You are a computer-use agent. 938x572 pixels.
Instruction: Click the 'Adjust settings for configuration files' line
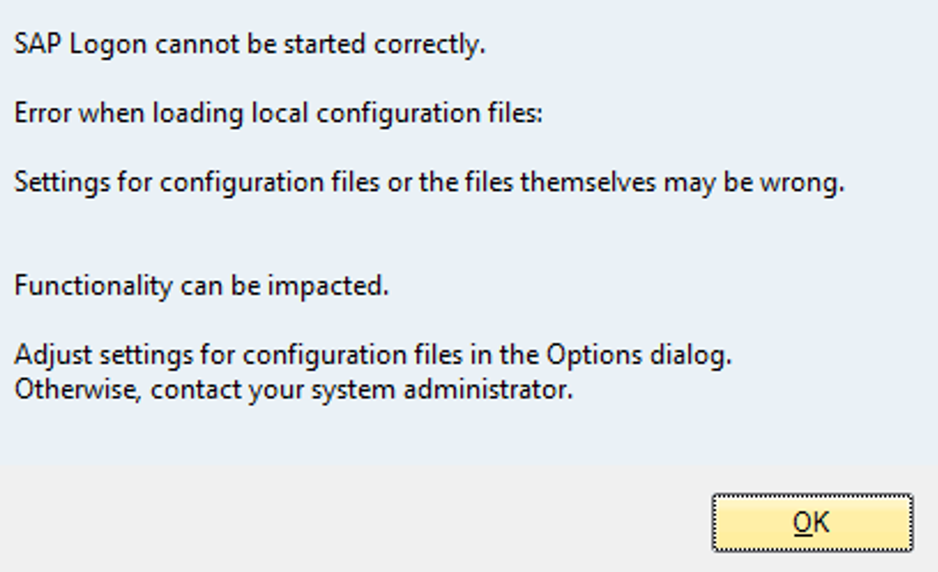click(x=373, y=355)
